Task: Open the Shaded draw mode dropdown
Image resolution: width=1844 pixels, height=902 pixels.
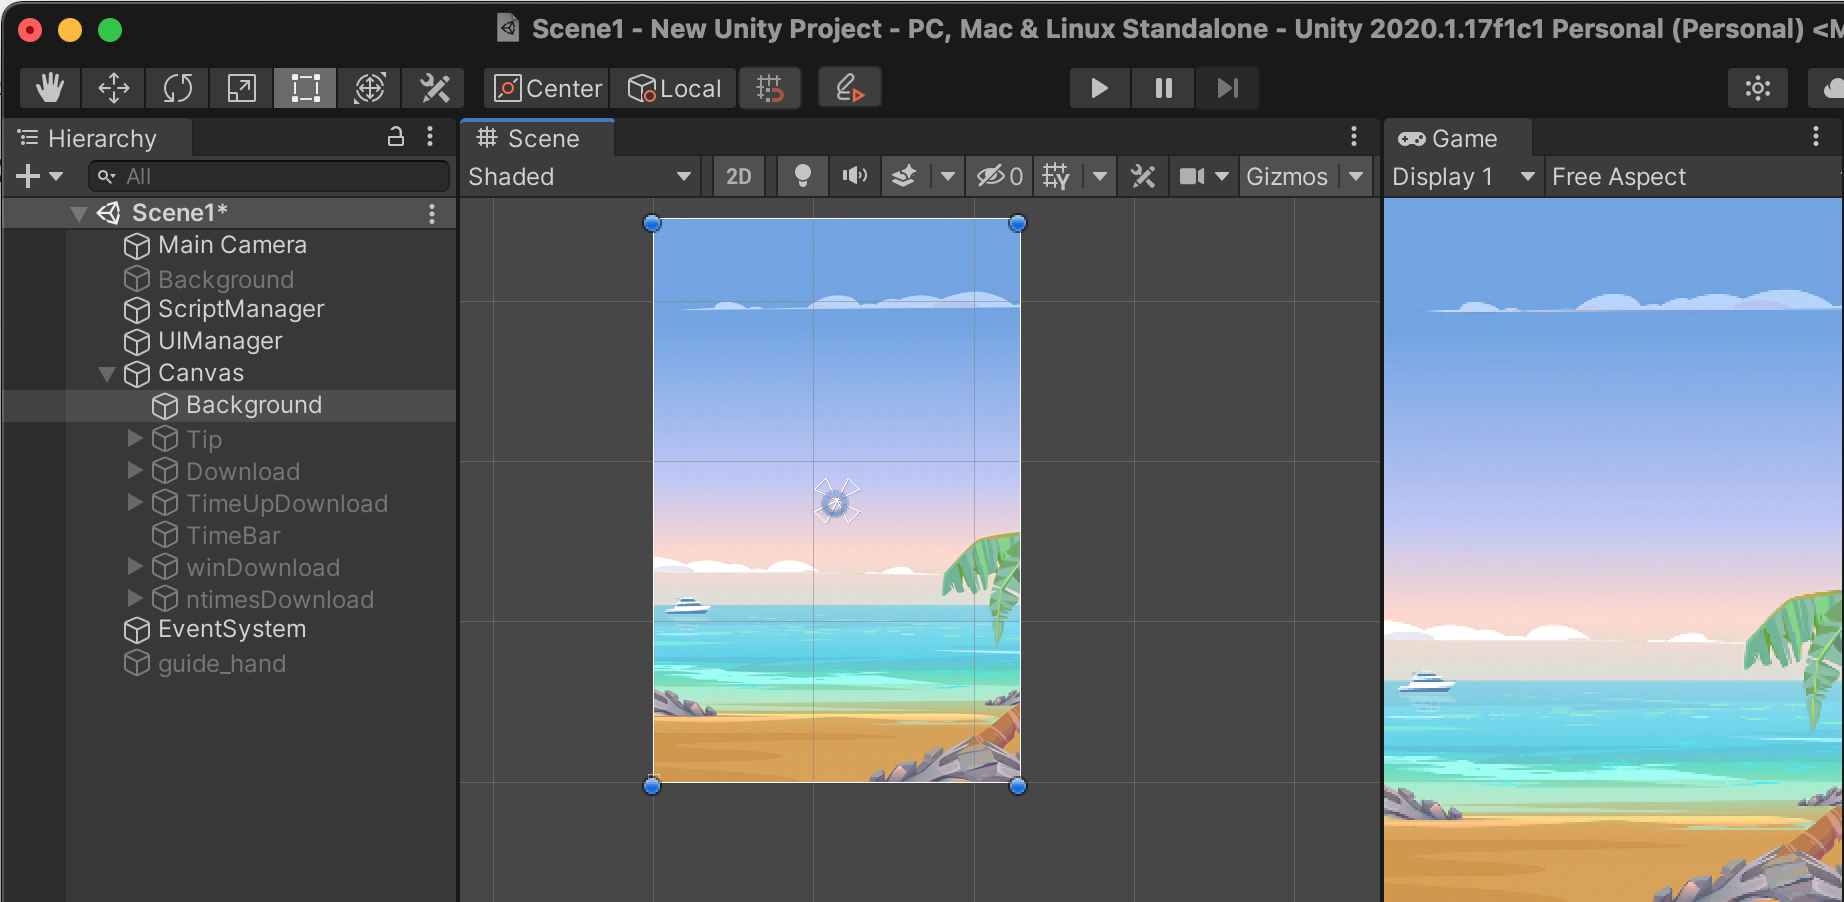Action: click(x=580, y=176)
